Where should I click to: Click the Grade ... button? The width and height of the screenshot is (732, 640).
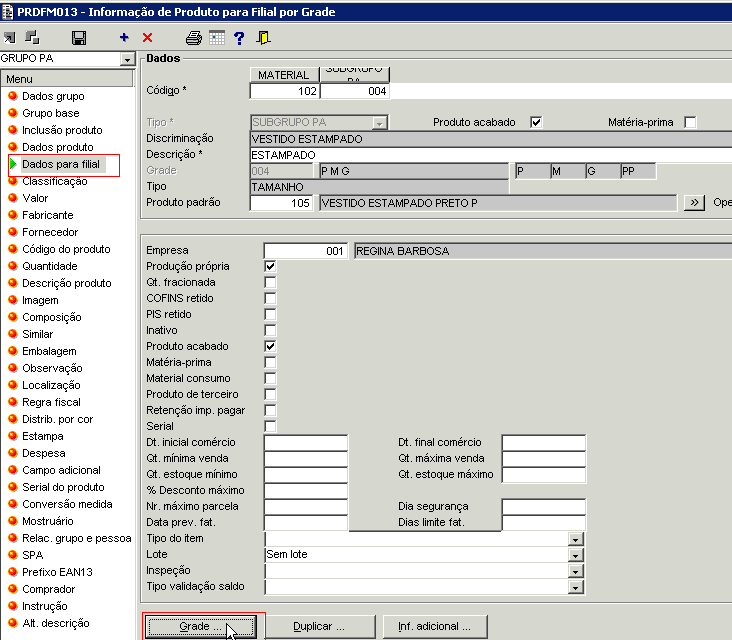point(200,626)
